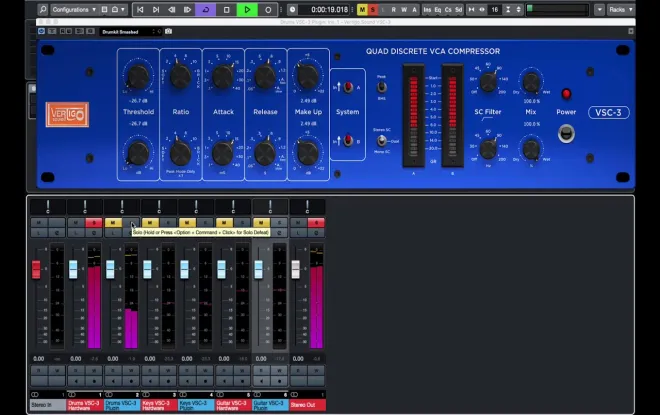Open channel settings (e) for Drums VSC-3 Hardware
The image size is (660, 415).
(x=94, y=232)
